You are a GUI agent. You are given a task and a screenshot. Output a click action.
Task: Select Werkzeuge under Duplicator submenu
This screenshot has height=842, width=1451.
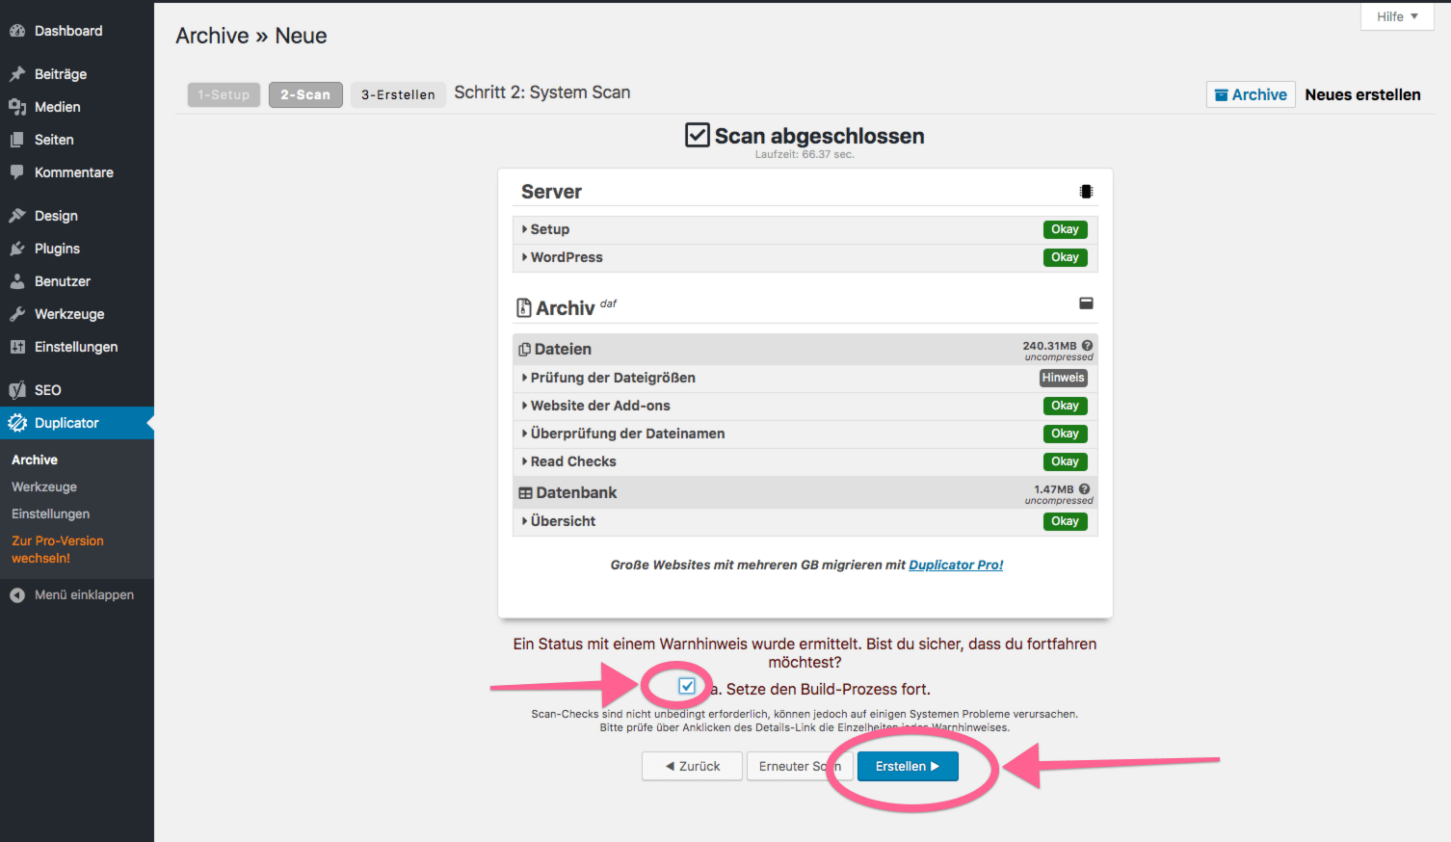44,487
